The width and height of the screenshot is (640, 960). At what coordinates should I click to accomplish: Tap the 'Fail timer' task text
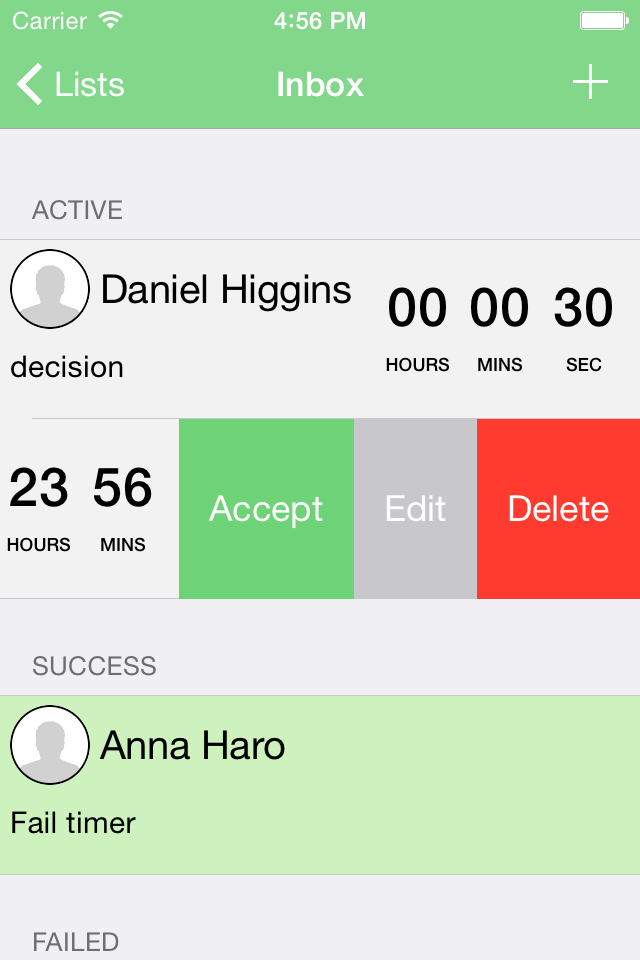tap(73, 823)
